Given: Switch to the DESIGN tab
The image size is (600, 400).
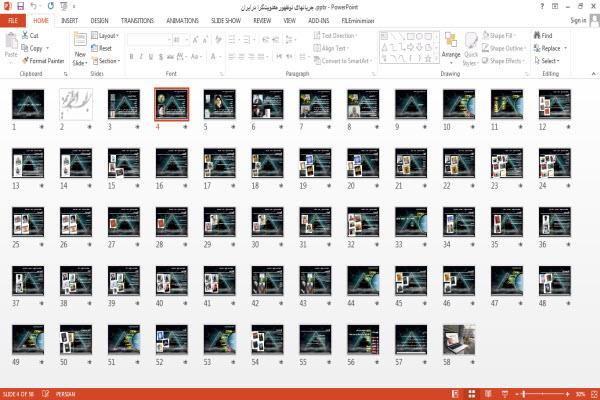Looking at the screenshot, I should pos(99,20).
